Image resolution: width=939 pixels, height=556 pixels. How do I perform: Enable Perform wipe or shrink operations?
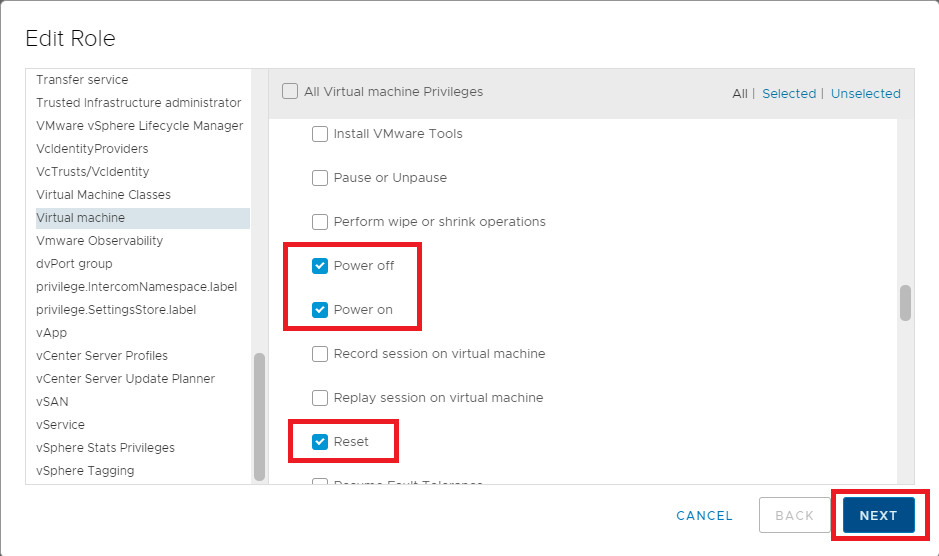click(x=320, y=222)
